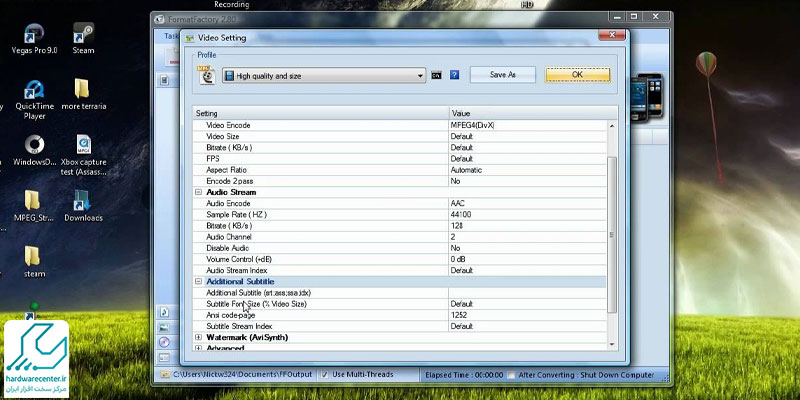
Task: Open the WindowsD... disc icon on desktop
Action: tap(34, 151)
